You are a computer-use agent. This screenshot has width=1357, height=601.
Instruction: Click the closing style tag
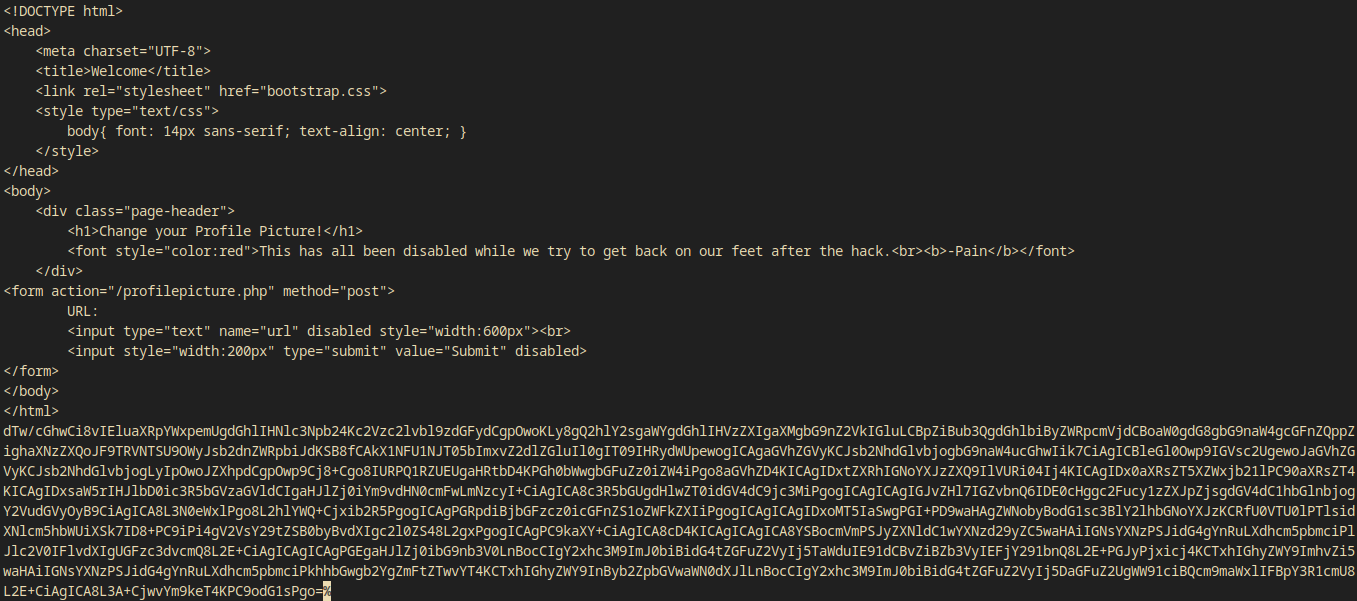tap(67, 151)
